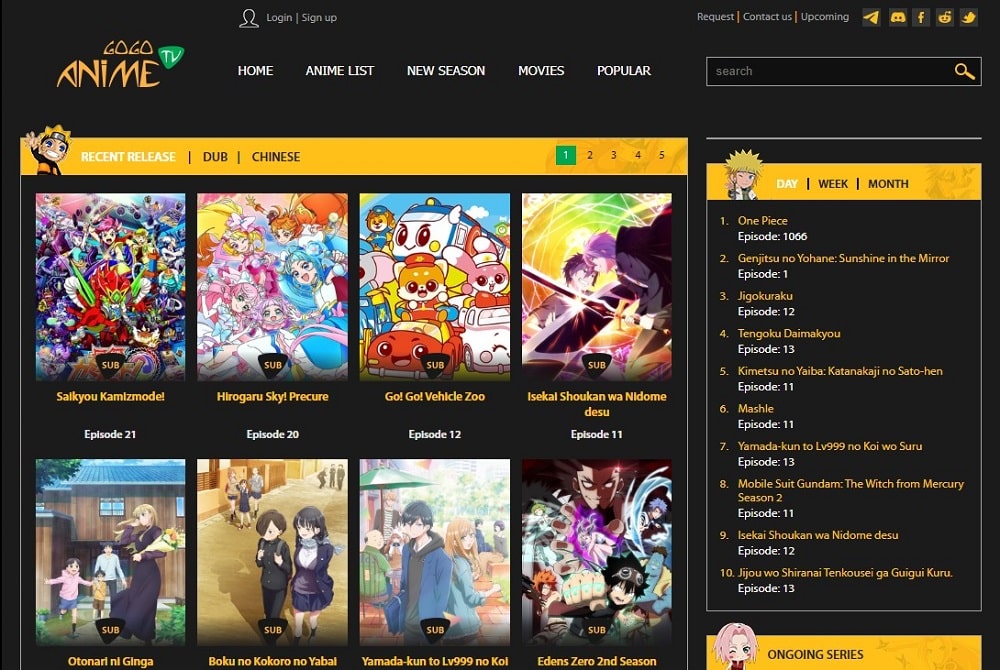Viewport: 1000px width, 670px height.
Task: Go to pagination page 4
Action: click(638, 155)
